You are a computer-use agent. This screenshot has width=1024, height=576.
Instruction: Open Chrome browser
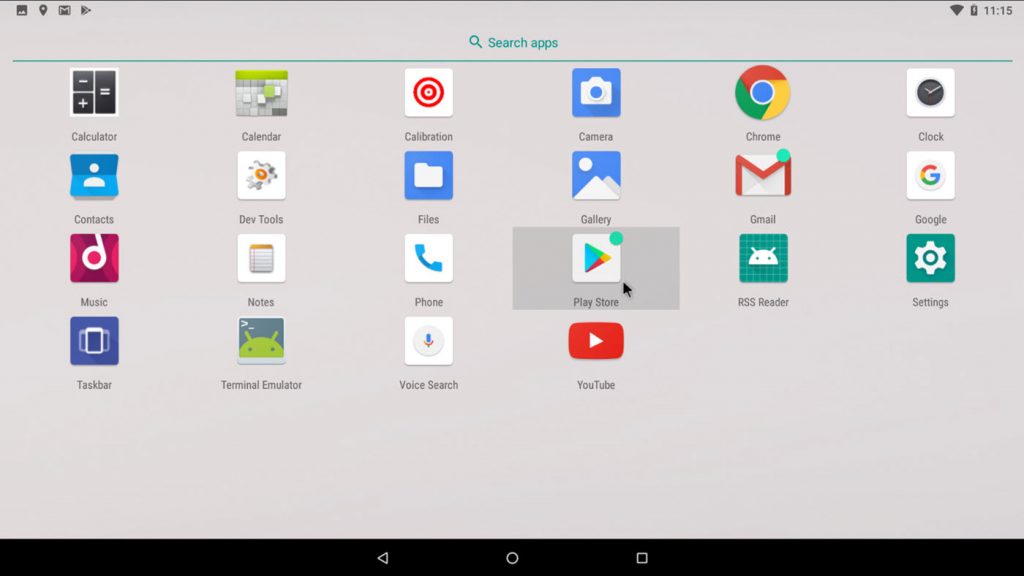pos(762,93)
